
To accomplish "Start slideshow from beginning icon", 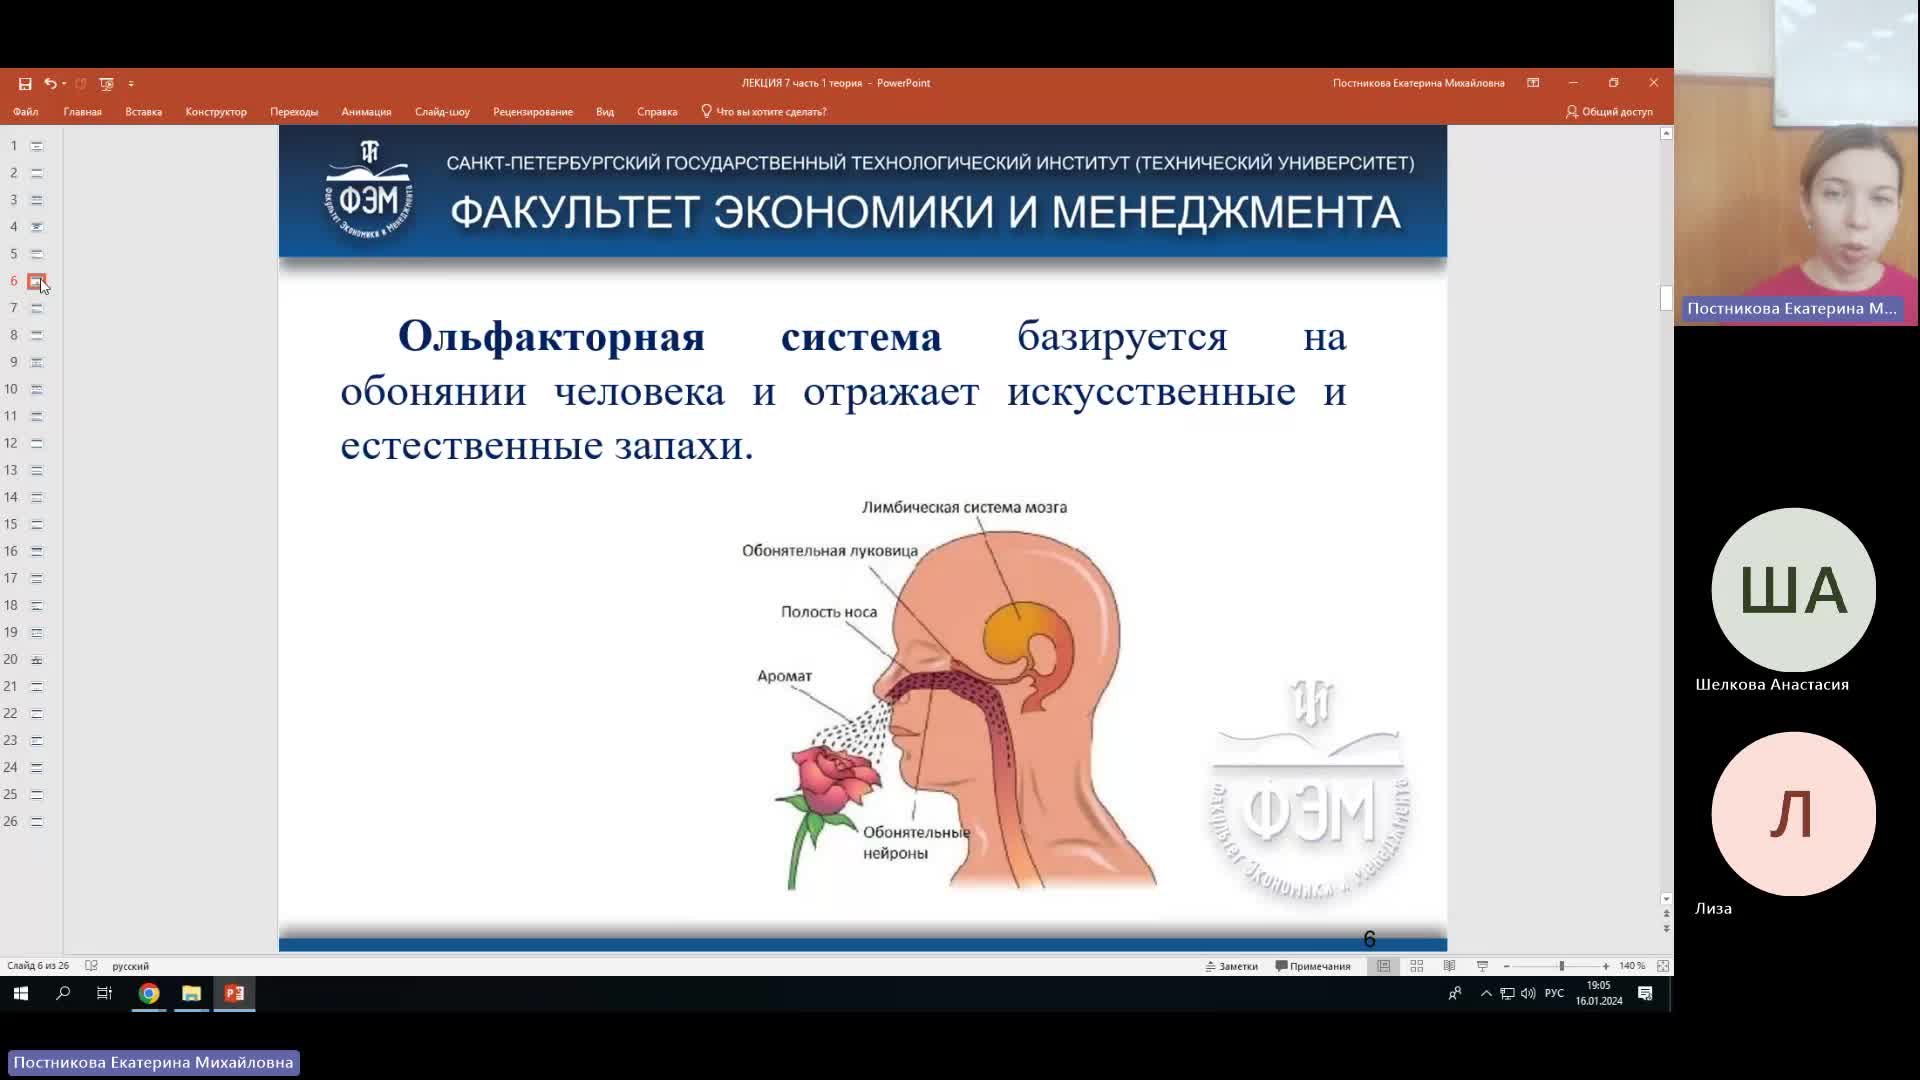I will pos(106,84).
